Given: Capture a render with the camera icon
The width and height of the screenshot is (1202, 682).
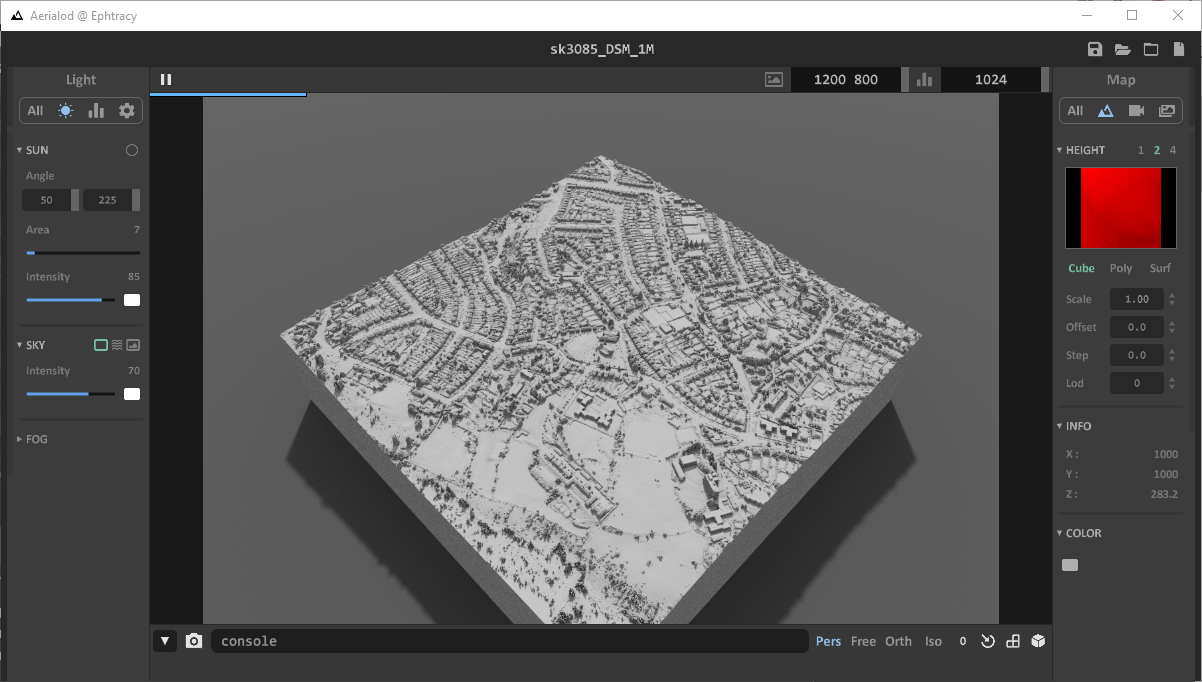Looking at the screenshot, I should point(193,640).
